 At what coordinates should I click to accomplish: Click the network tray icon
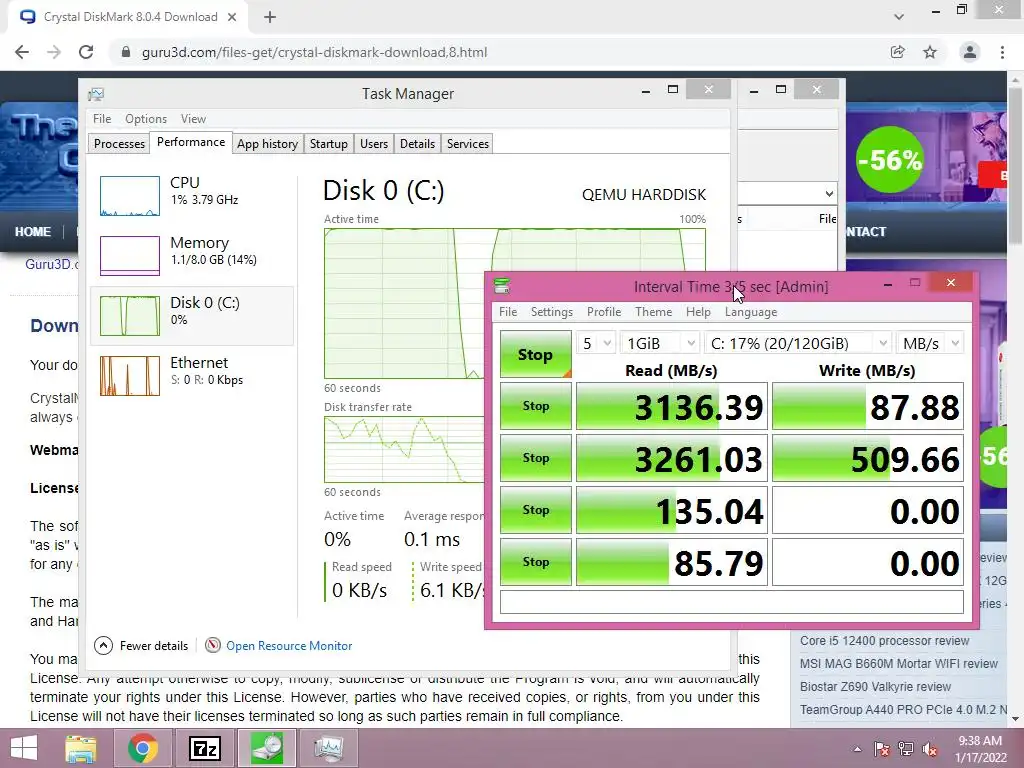click(x=906, y=749)
